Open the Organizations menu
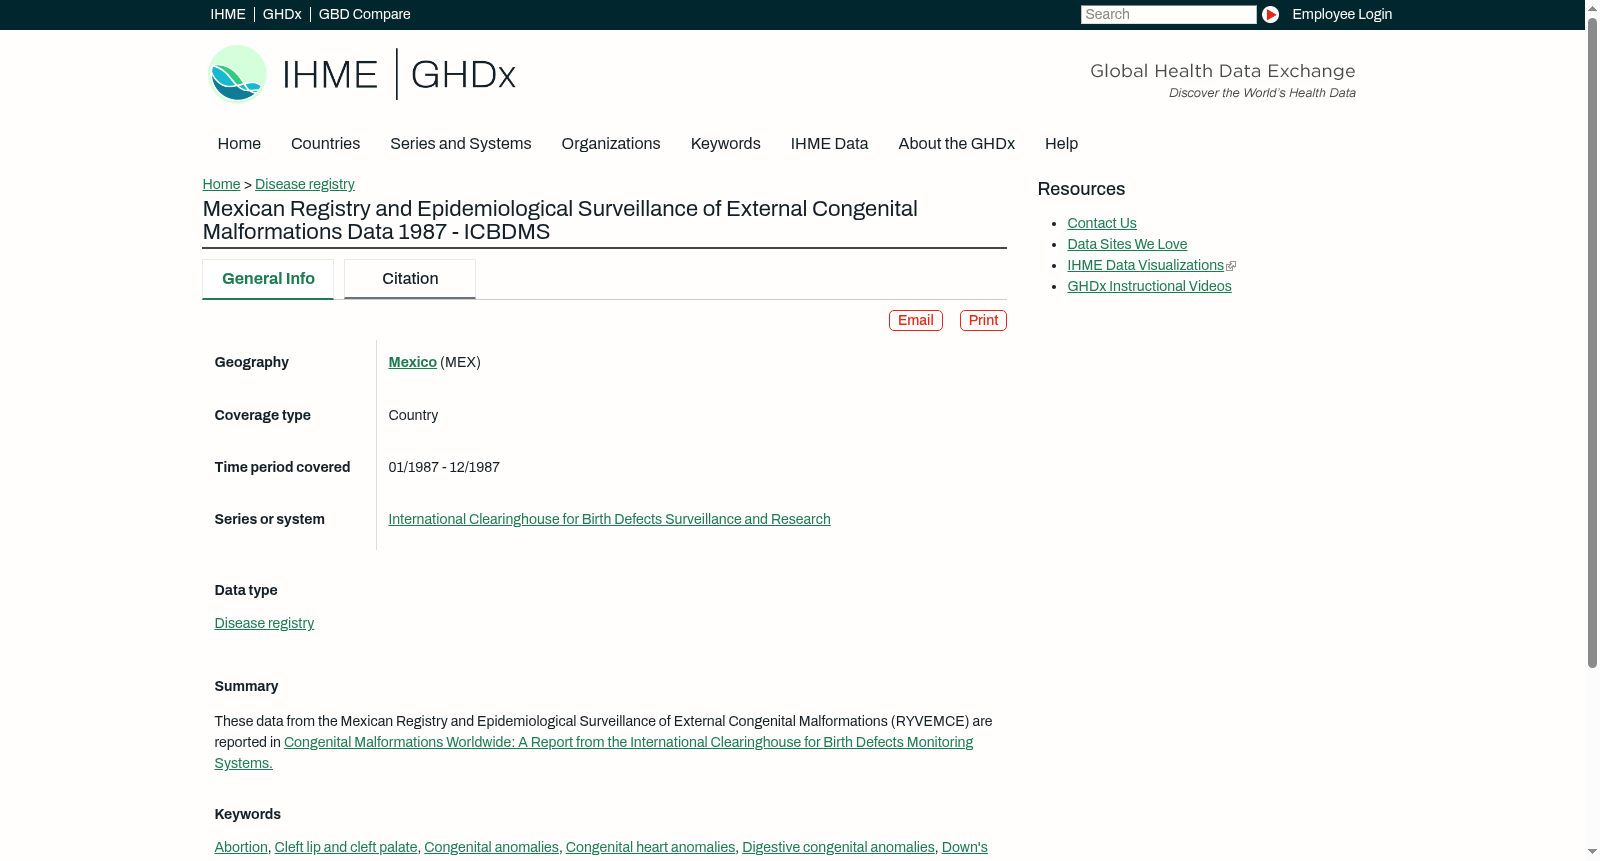Image resolution: width=1600 pixels, height=861 pixels. pos(611,144)
